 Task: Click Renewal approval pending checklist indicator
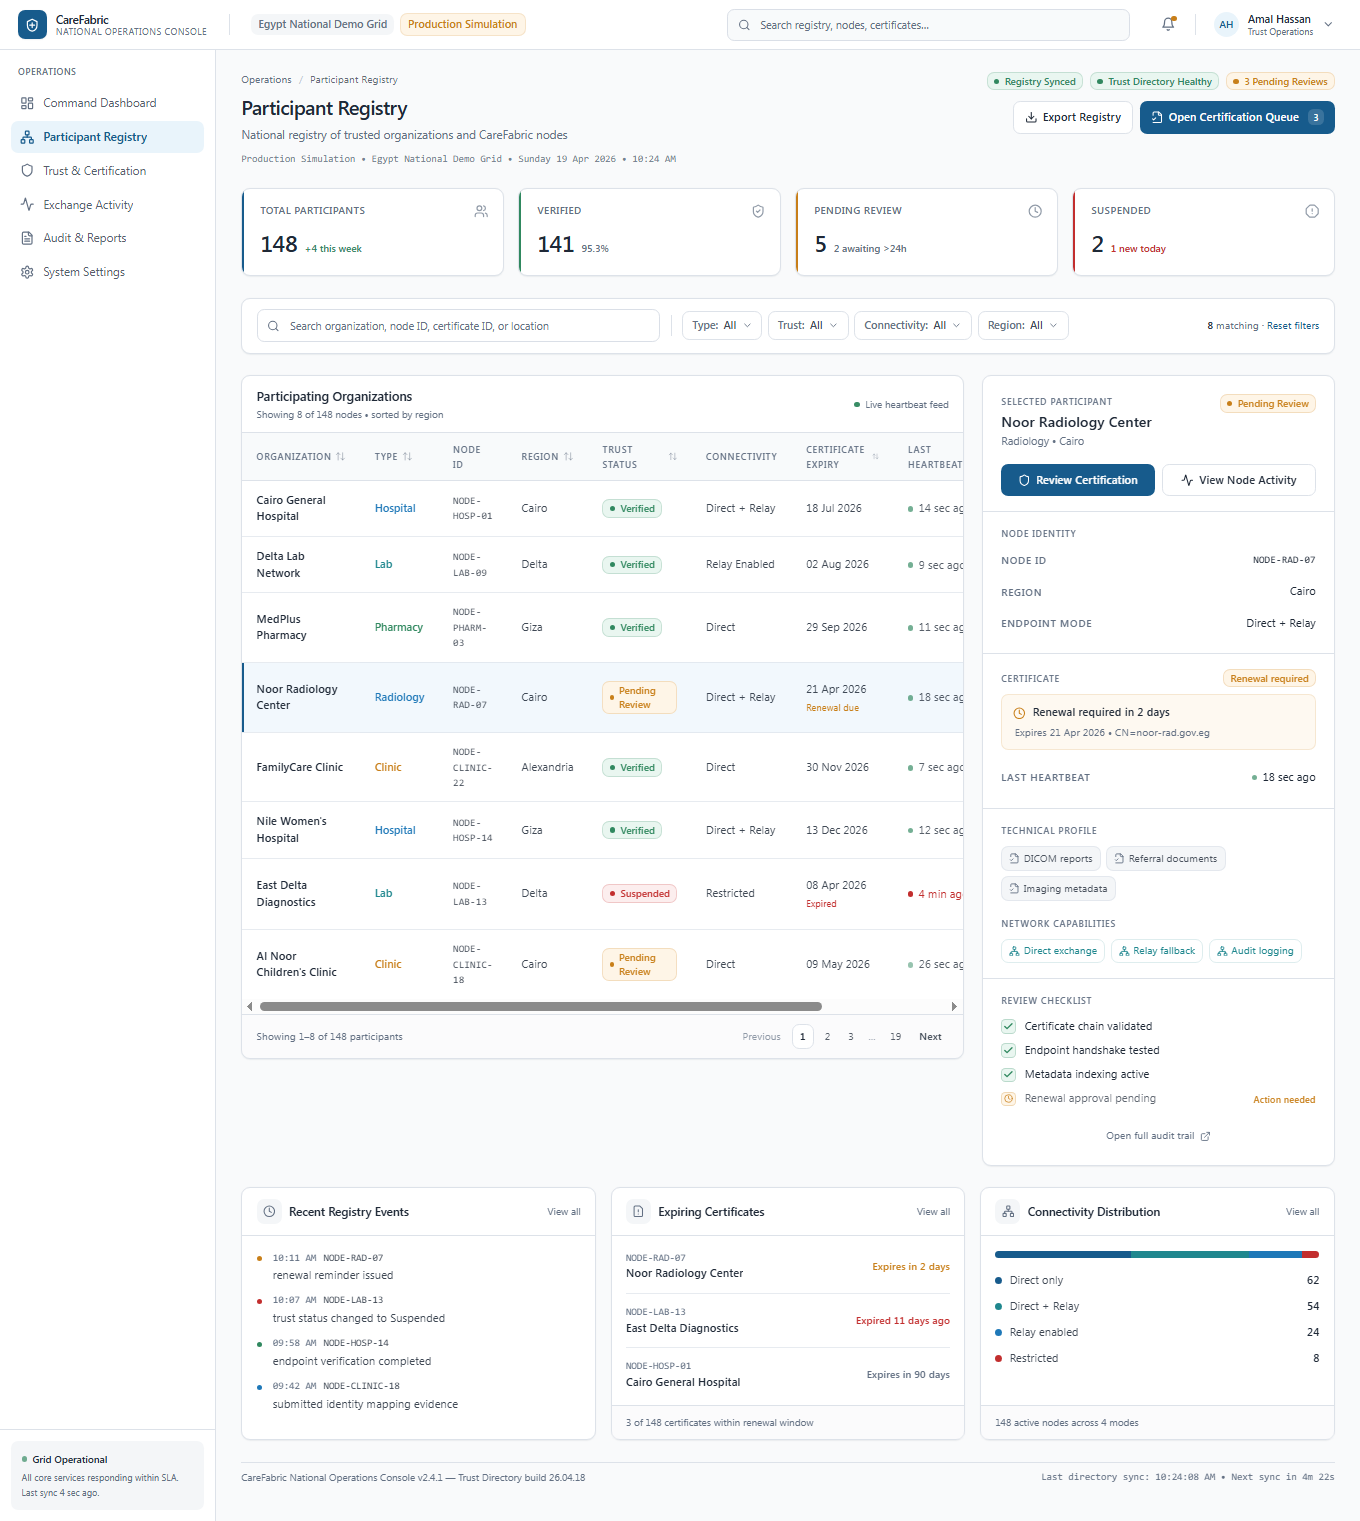[x=1008, y=1098]
